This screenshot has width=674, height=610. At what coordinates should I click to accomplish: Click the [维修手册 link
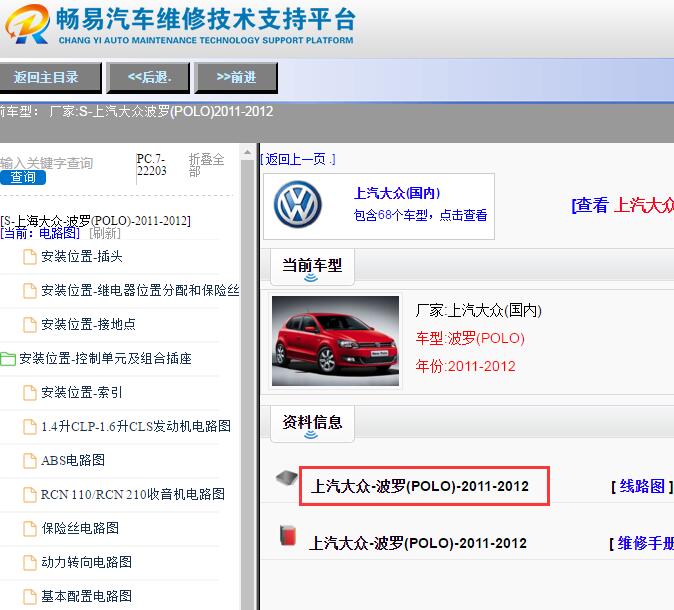(x=641, y=544)
